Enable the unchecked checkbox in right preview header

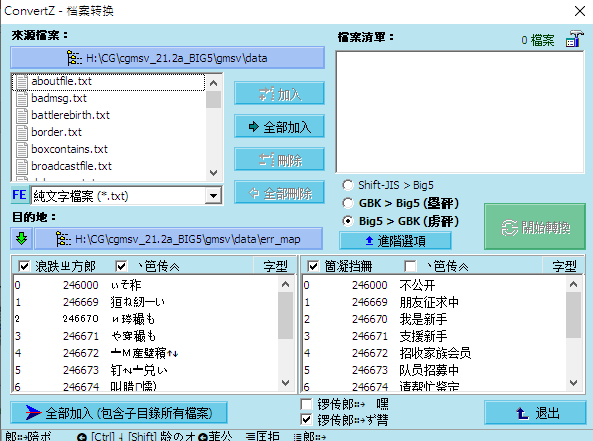[410, 266]
